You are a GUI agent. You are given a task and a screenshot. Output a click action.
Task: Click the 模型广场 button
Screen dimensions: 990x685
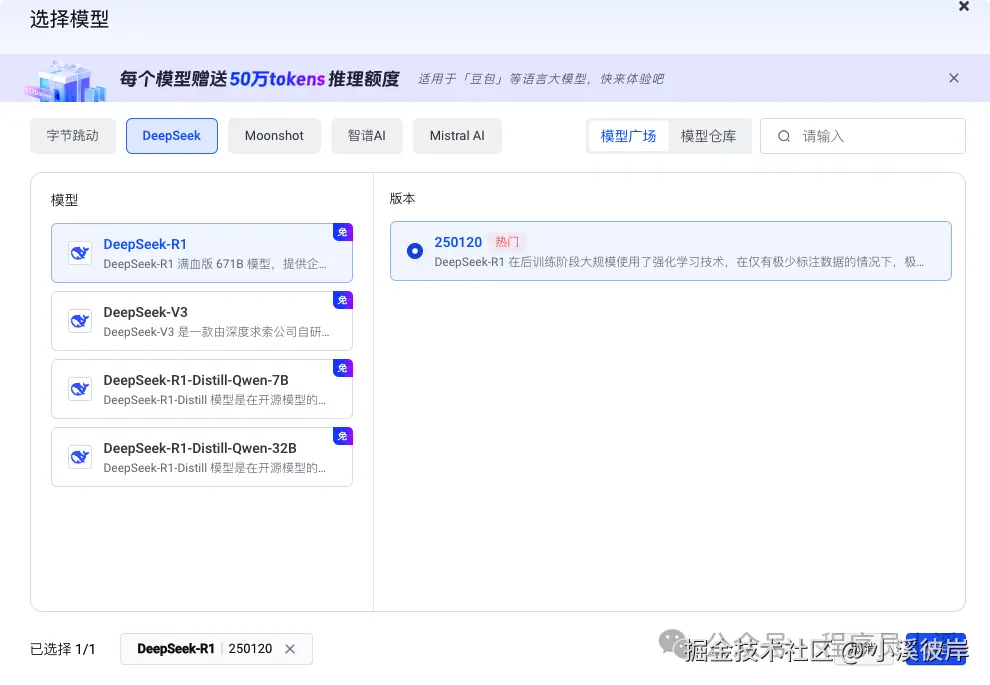[x=628, y=135]
